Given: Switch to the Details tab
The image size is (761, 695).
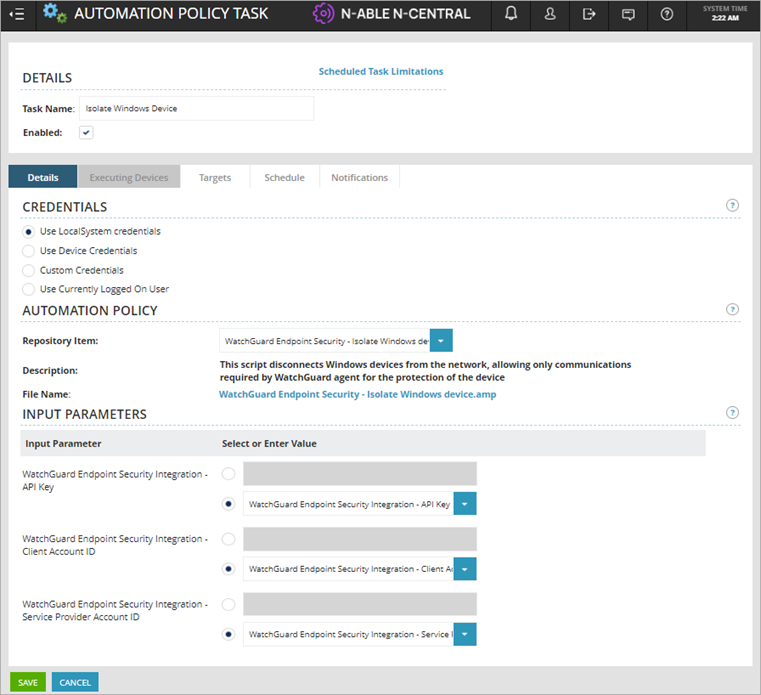Looking at the screenshot, I should (x=43, y=177).
